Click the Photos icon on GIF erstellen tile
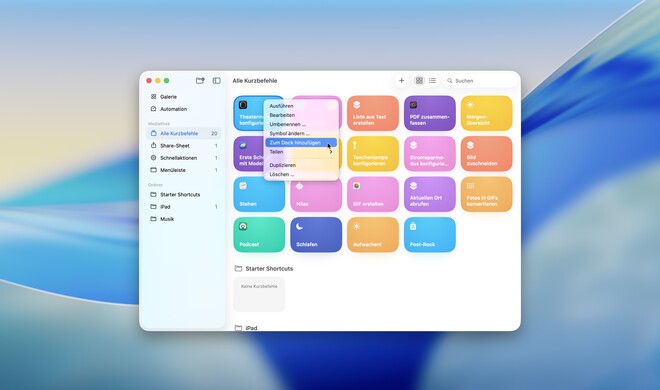 click(x=357, y=186)
